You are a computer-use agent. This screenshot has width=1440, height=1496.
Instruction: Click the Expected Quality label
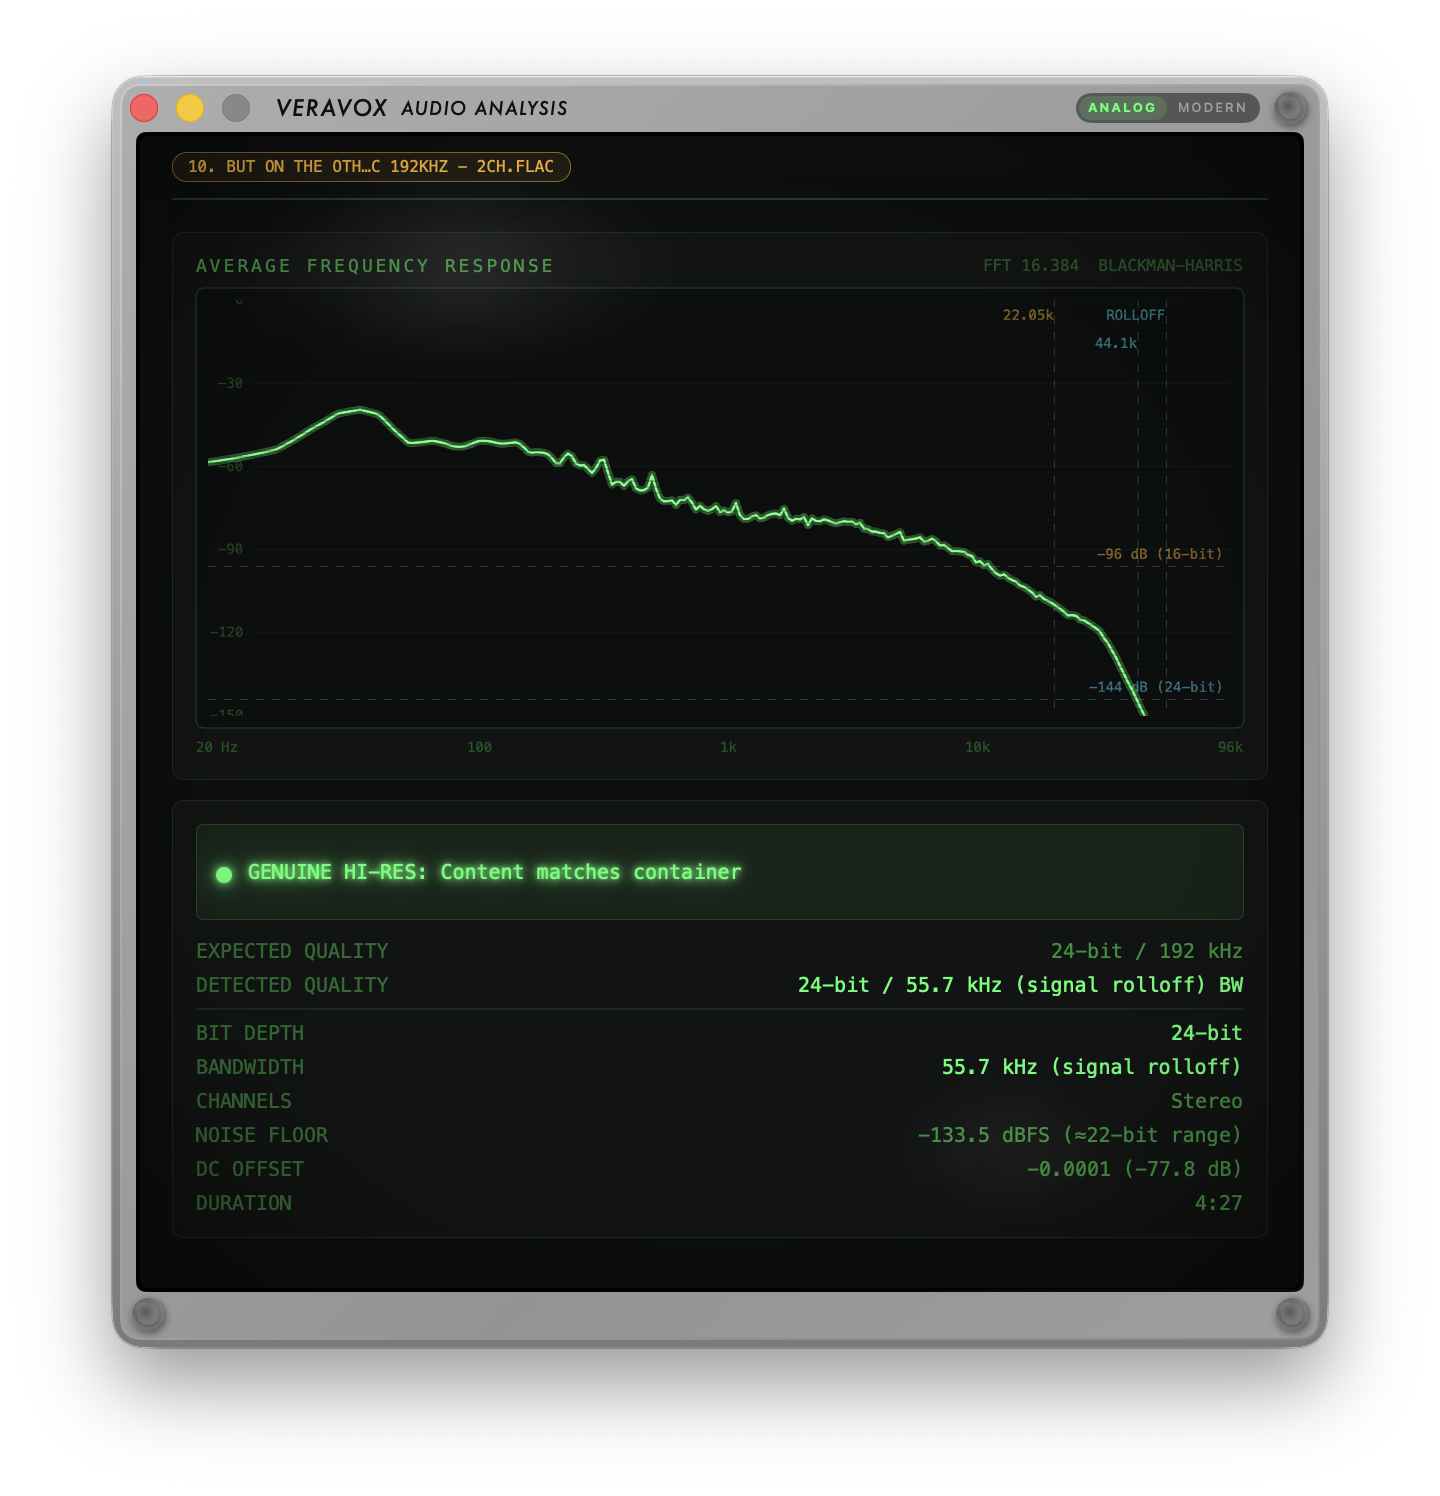pyautogui.click(x=292, y=951)
